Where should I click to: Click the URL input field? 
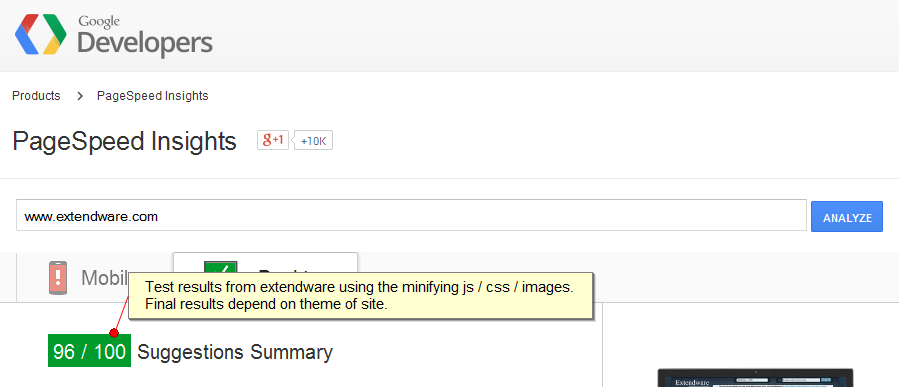click(x=411, y=216)
